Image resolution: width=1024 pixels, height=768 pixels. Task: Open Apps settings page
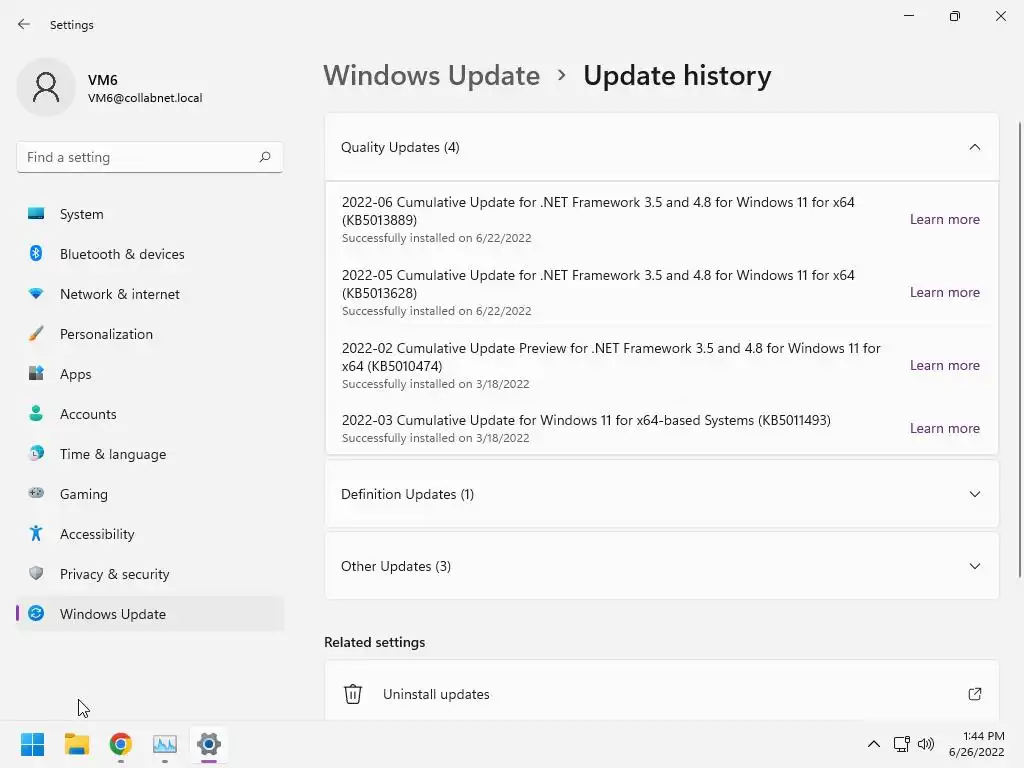[x=150, y=374]
